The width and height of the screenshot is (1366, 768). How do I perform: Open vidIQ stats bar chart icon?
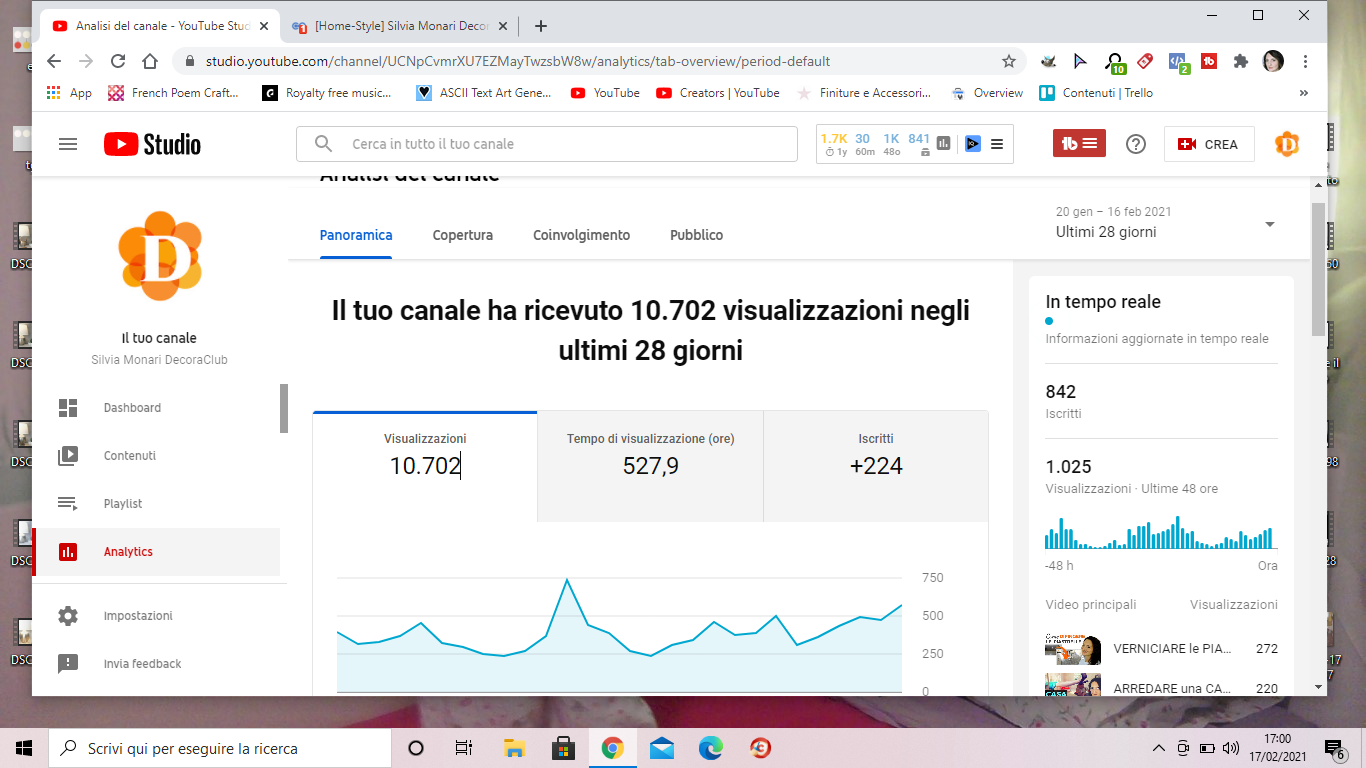[943, 144]
